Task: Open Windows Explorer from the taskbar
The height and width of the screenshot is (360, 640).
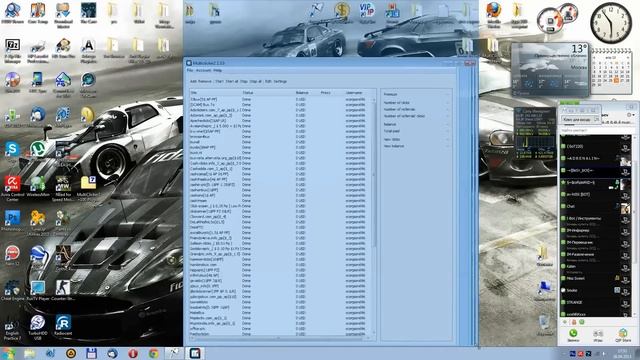Action: (x=29, y=353)
